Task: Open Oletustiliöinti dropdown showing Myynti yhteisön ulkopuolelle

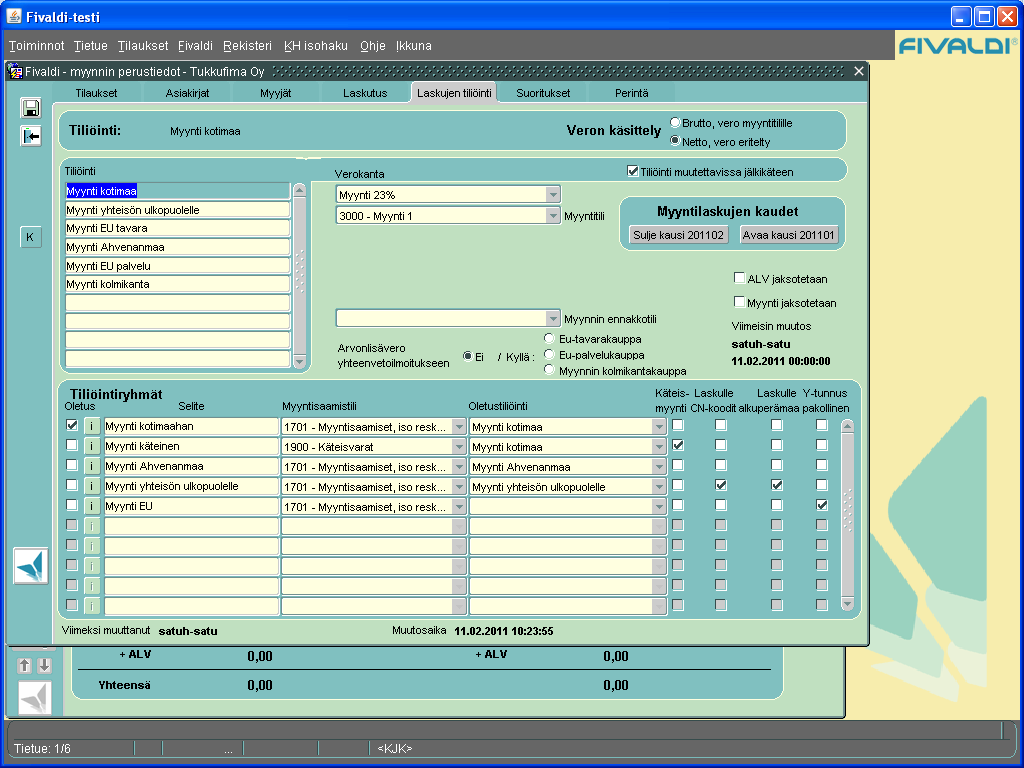Action: (x=659, y=487)
